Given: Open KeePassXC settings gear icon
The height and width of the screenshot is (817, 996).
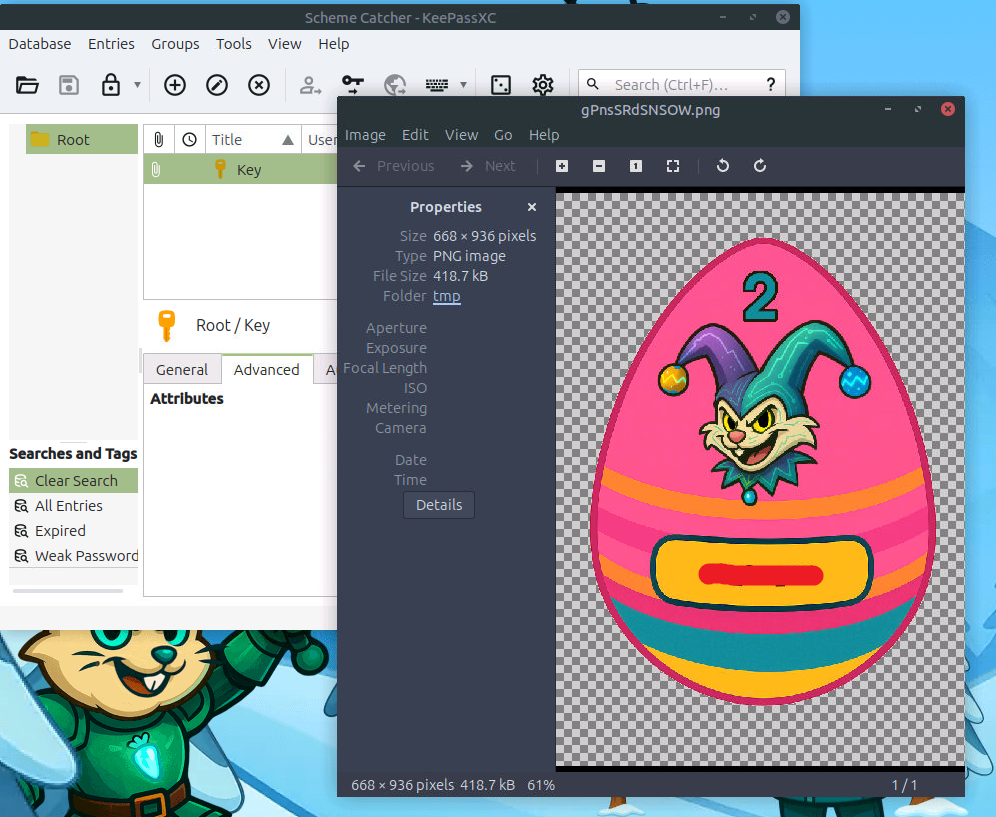Looking at the screenshot, I should [x=543, y=85].
